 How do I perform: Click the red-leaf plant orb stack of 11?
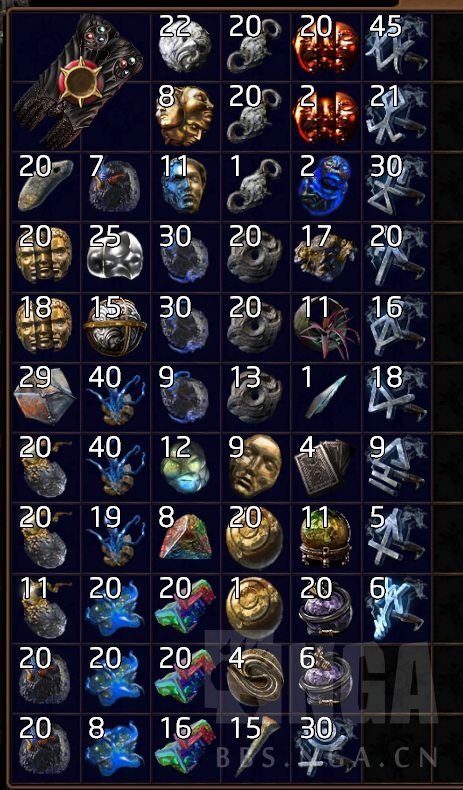(x=325, y=327)
